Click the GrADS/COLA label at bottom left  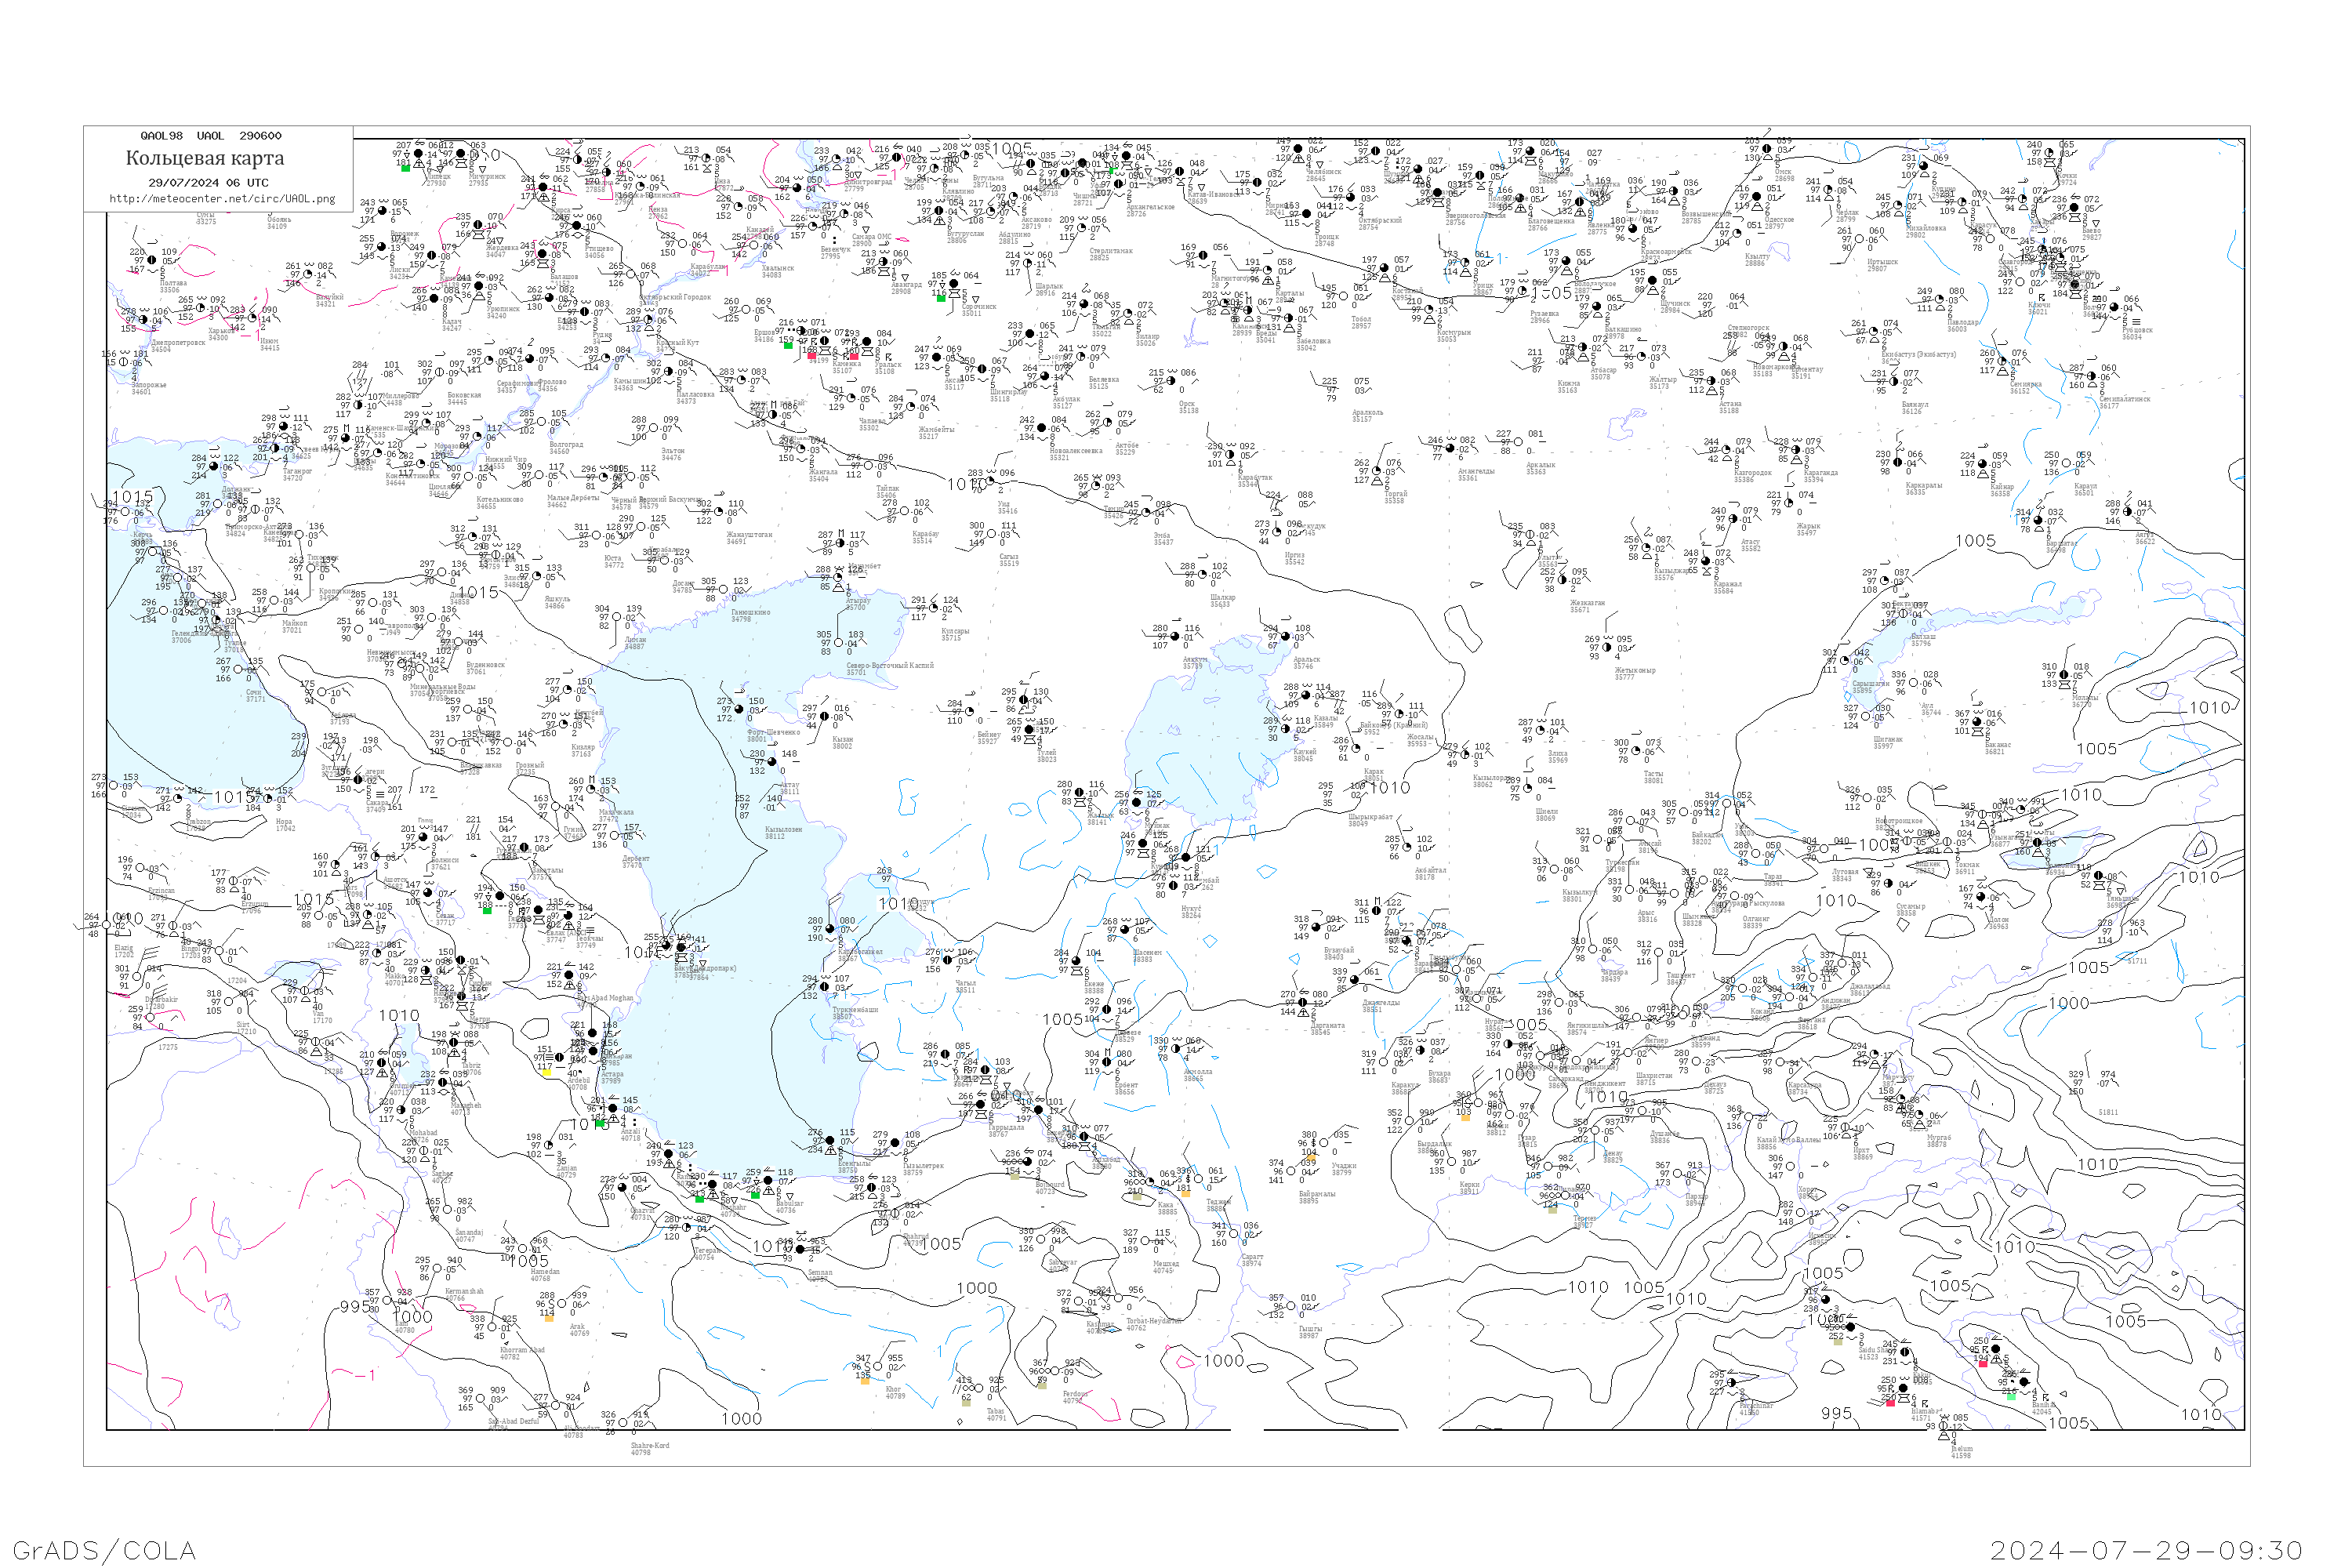pyautogui.click(x=104, y=1550)
